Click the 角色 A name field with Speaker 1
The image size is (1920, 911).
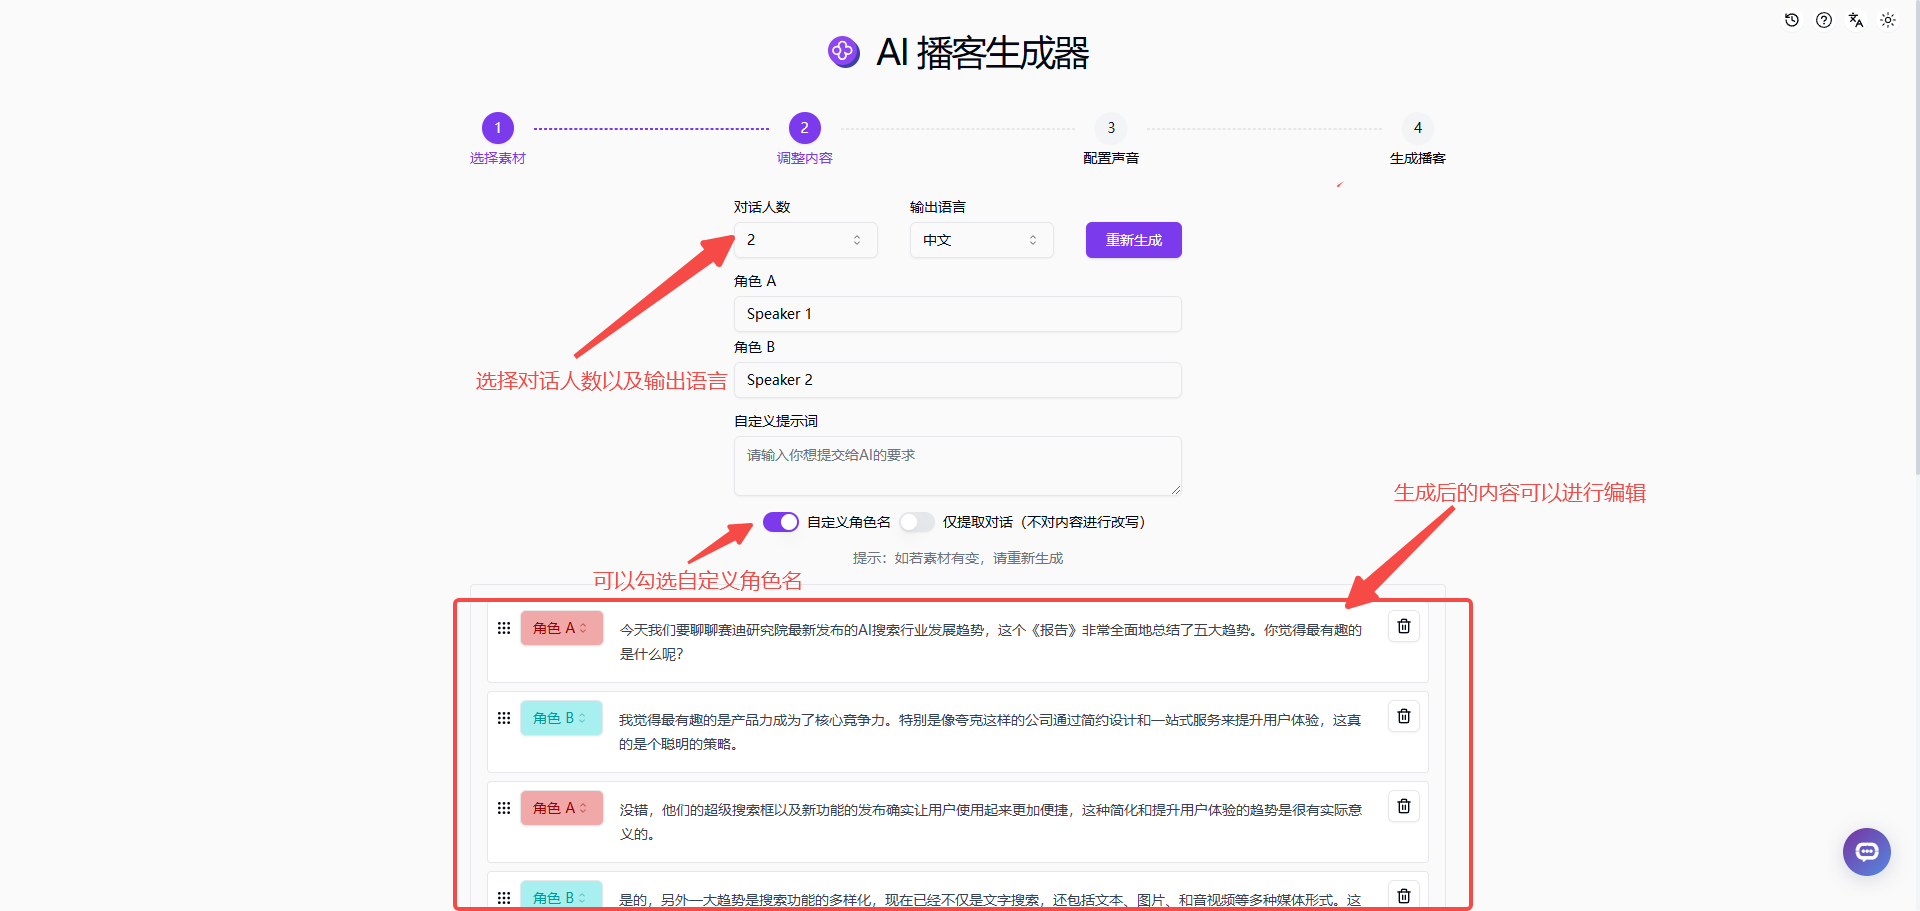958,314
